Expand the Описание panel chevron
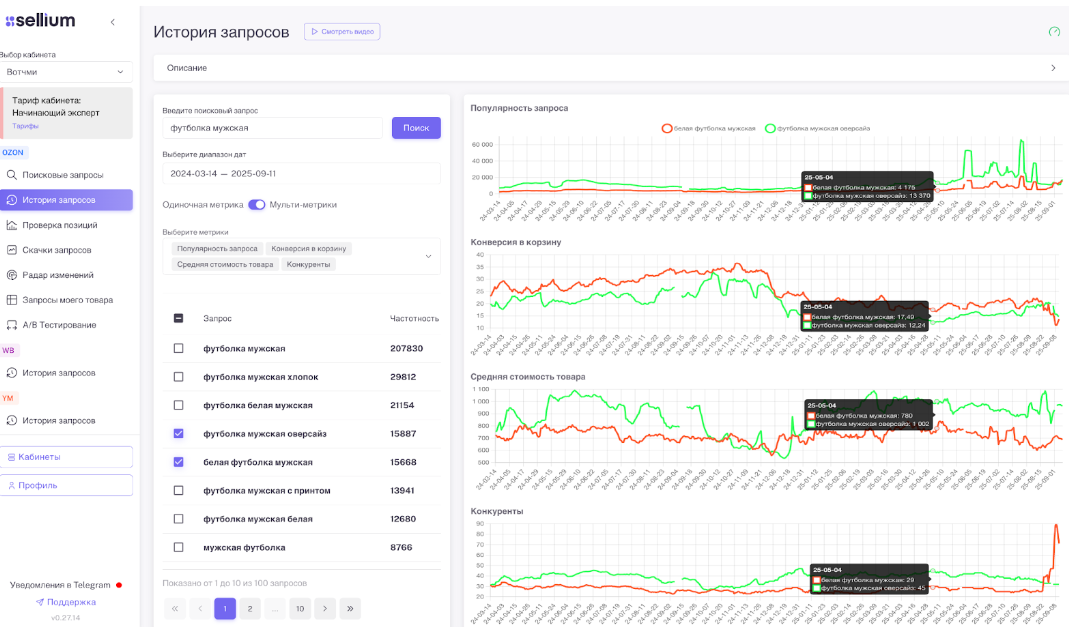The width and height of the screenshot is (1069, 627). [1053, 68]
